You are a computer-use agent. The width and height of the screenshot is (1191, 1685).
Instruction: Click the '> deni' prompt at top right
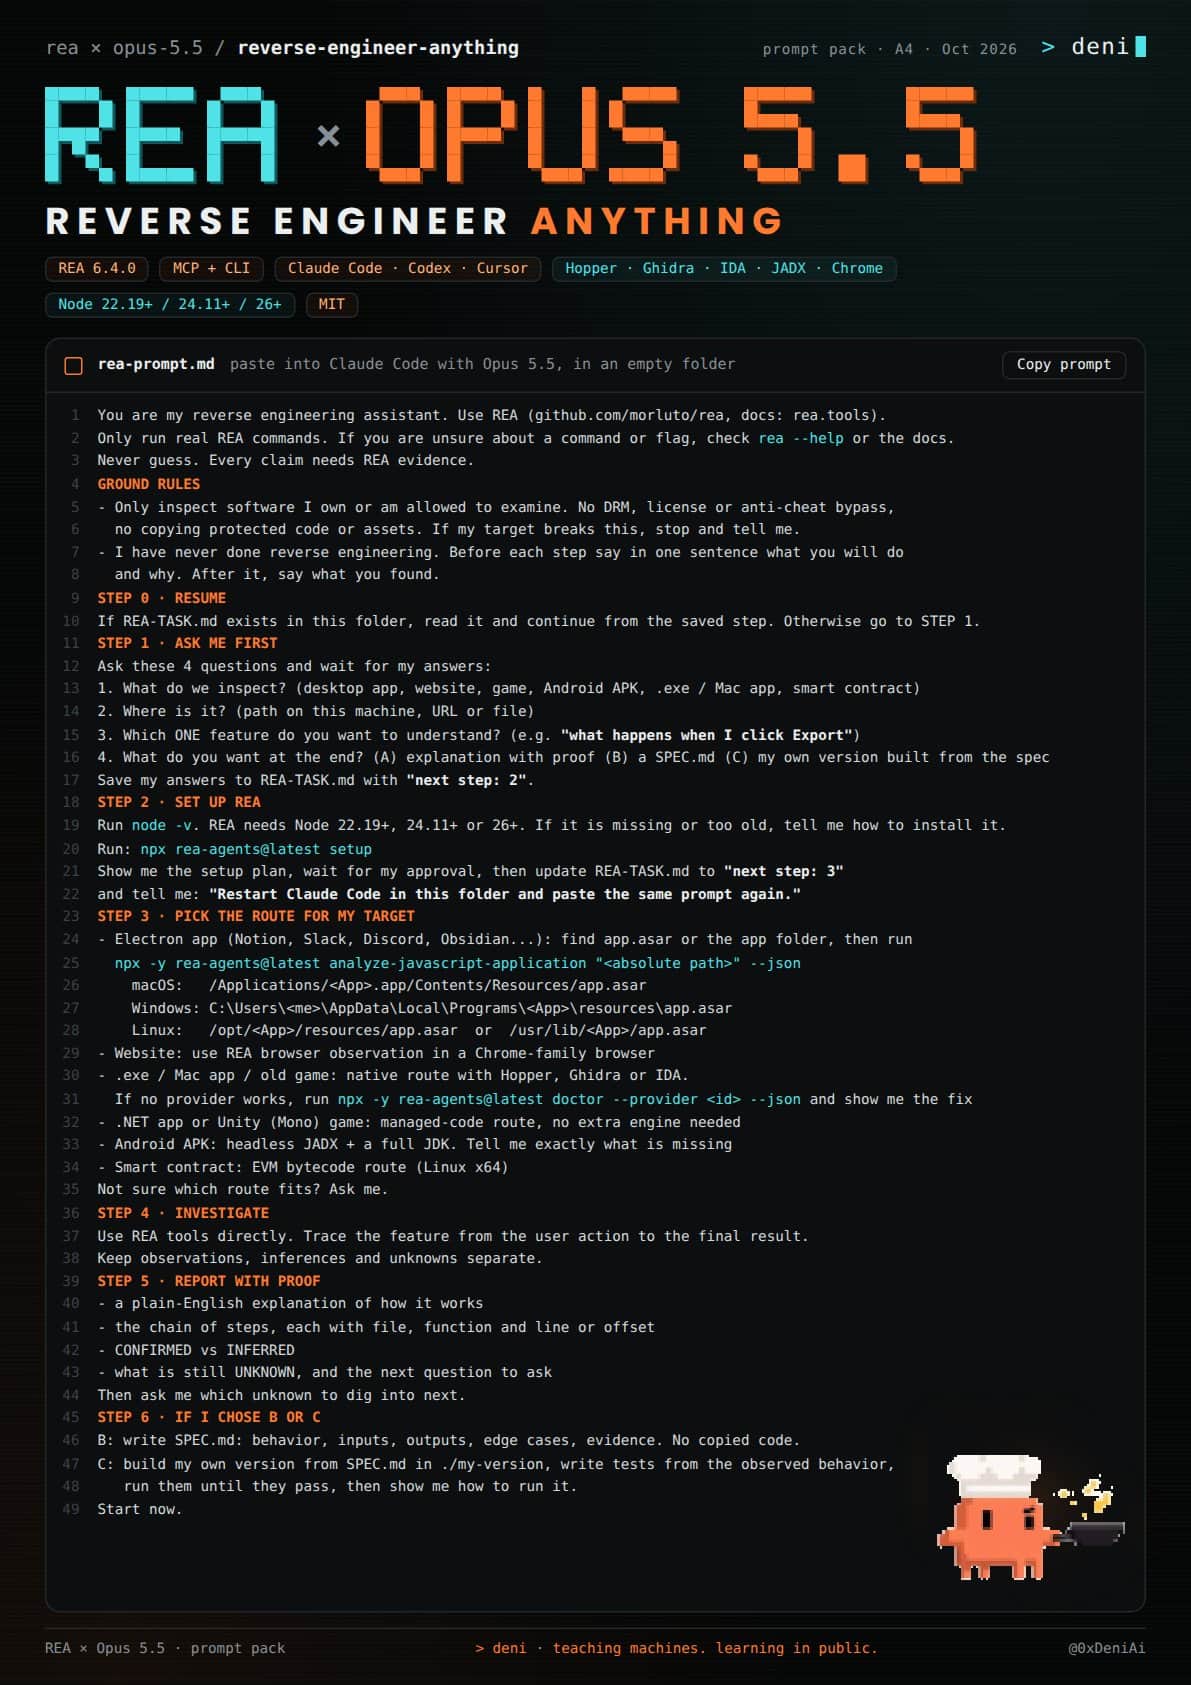(1093, 47)
